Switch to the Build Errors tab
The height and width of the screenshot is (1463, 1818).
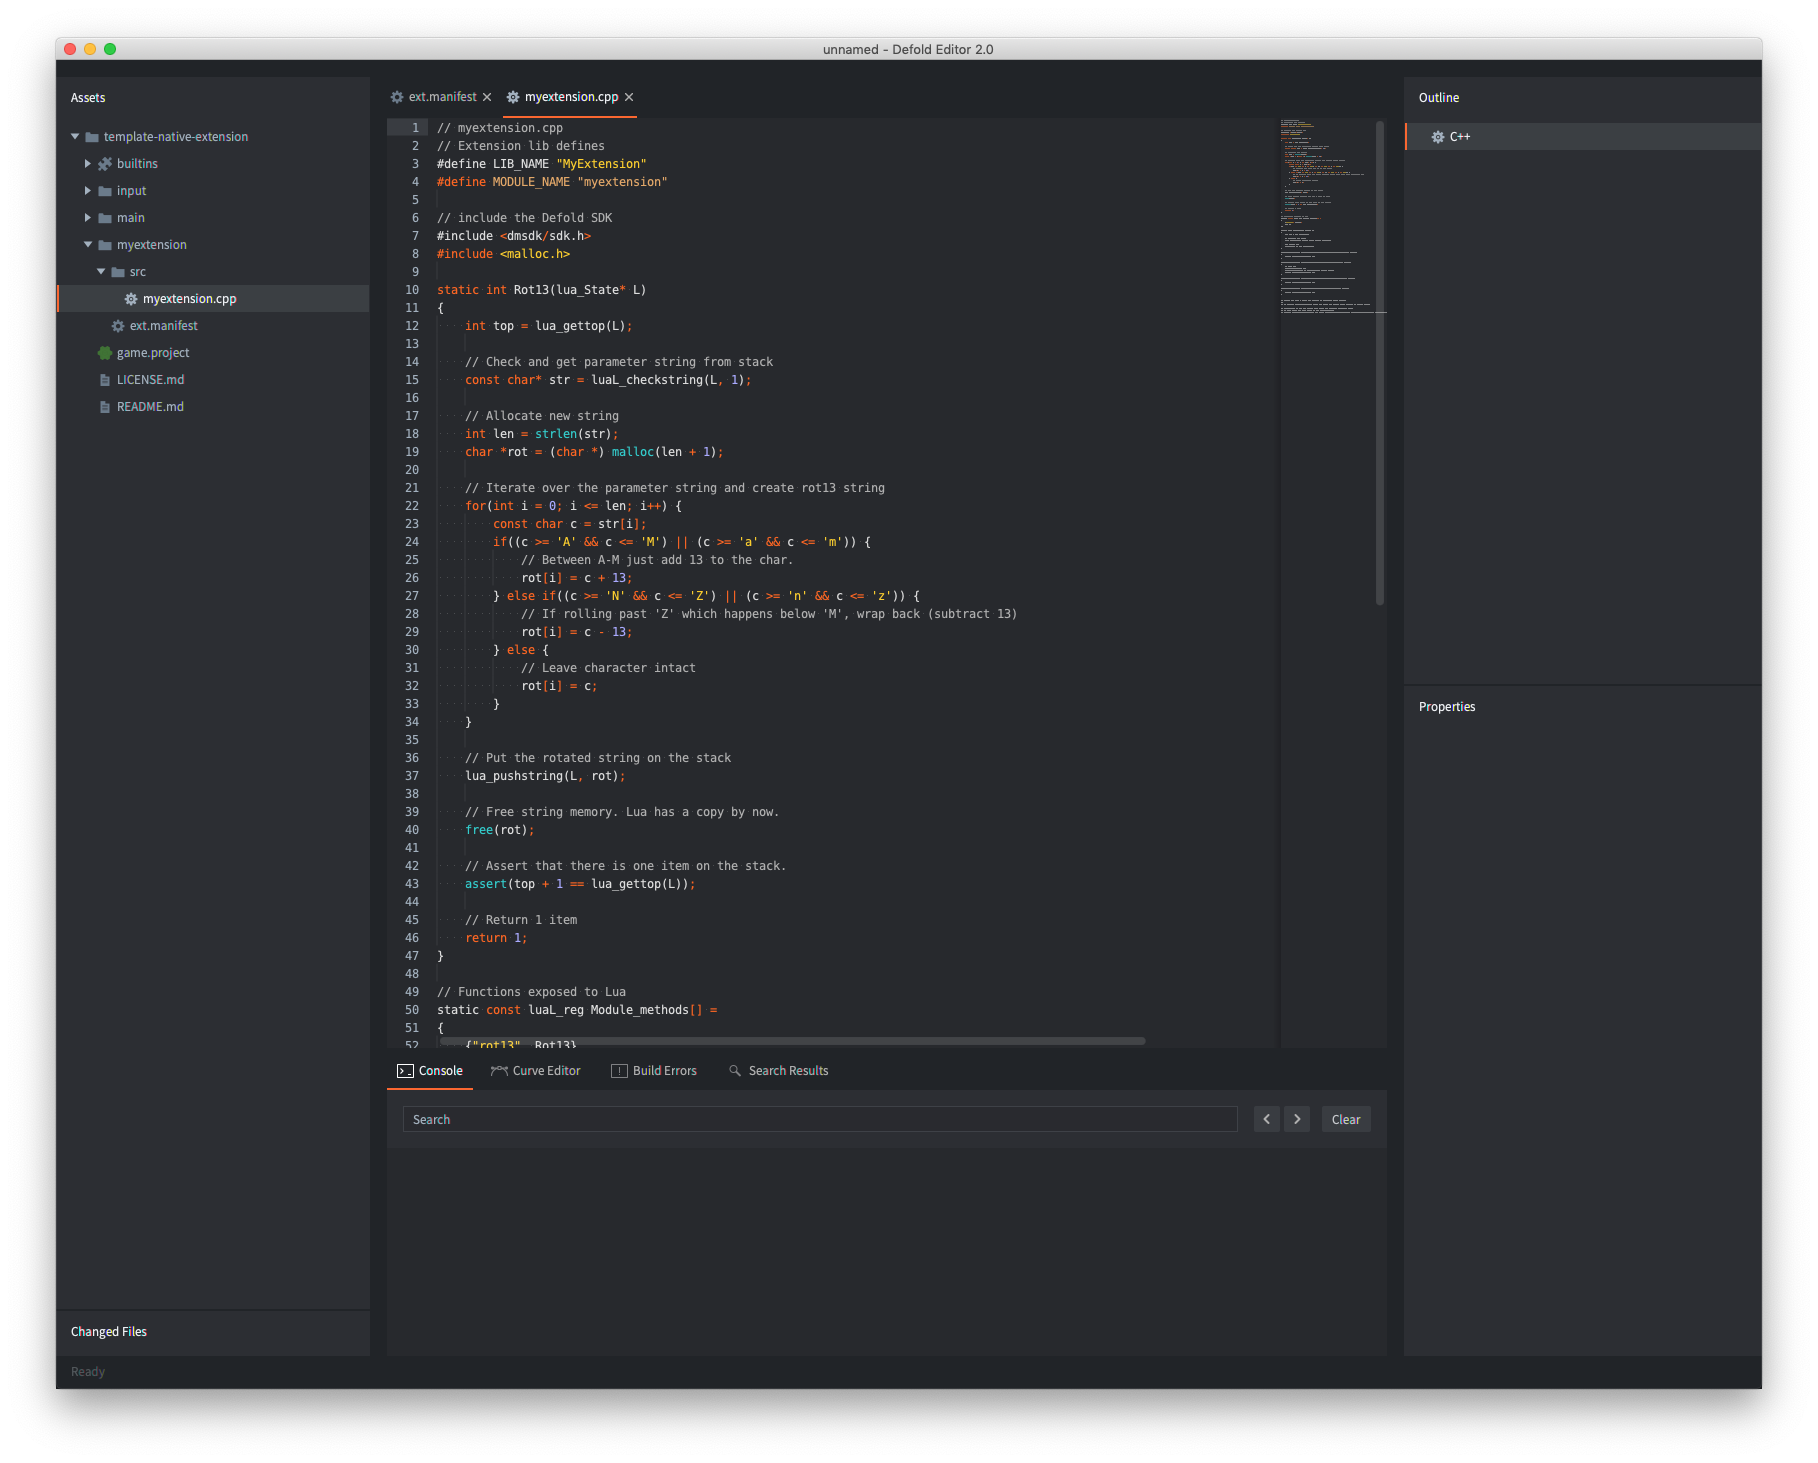tap(654, 1071)
